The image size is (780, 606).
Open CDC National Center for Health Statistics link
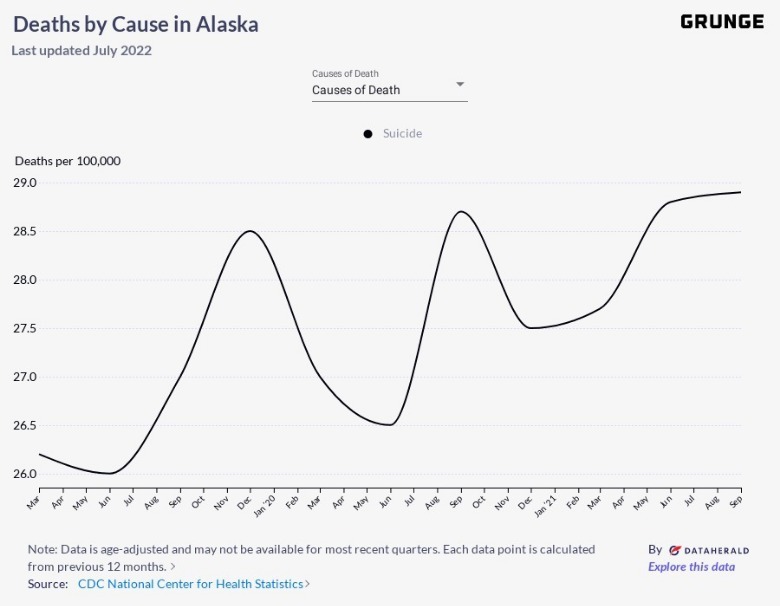pos(190,583)
